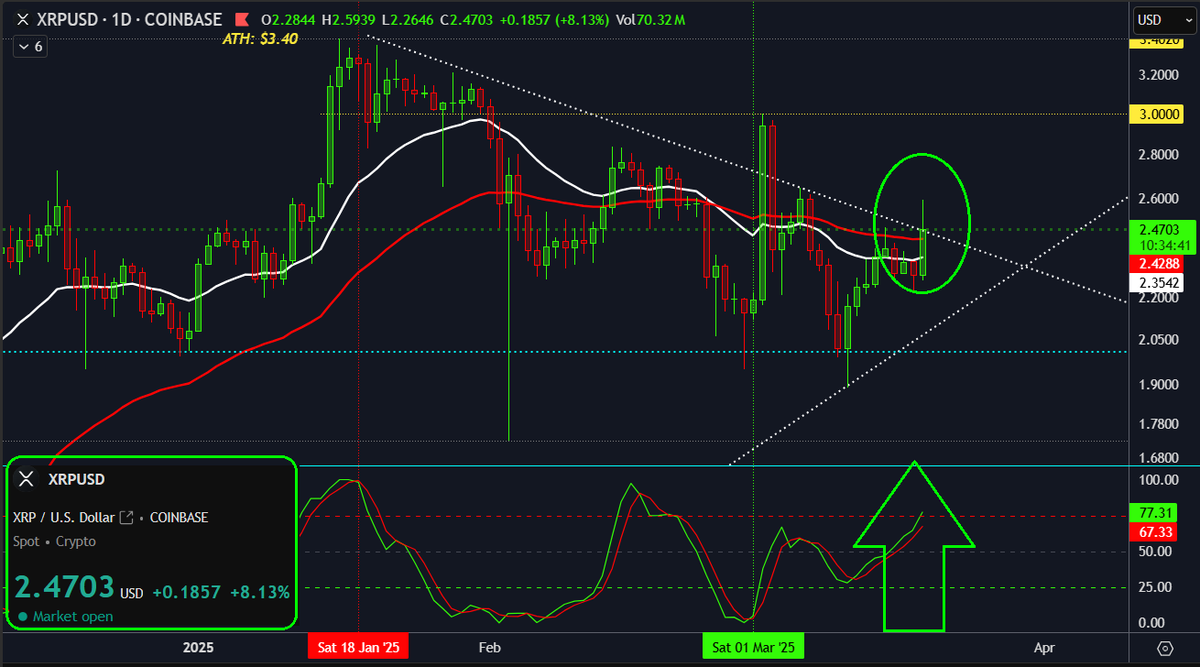
Task: Click the high value 2.5939 in header
Action: (x=354, y=19)
